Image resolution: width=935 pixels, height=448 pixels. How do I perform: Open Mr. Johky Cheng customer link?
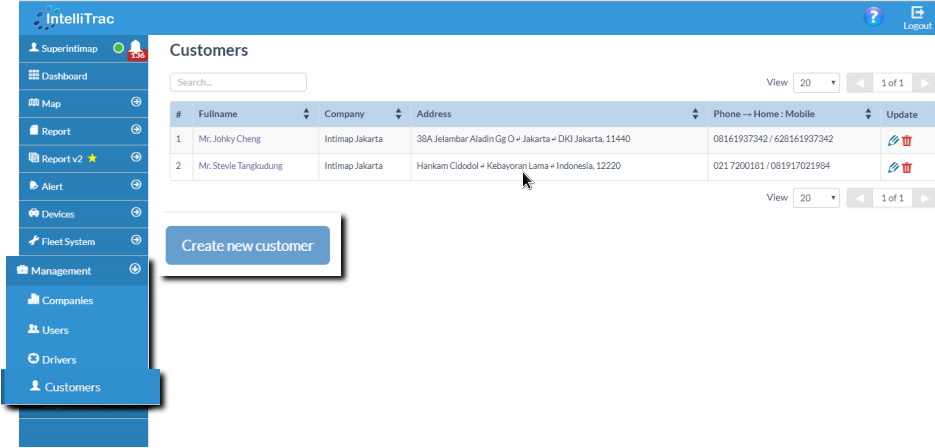tap(229, 139)
